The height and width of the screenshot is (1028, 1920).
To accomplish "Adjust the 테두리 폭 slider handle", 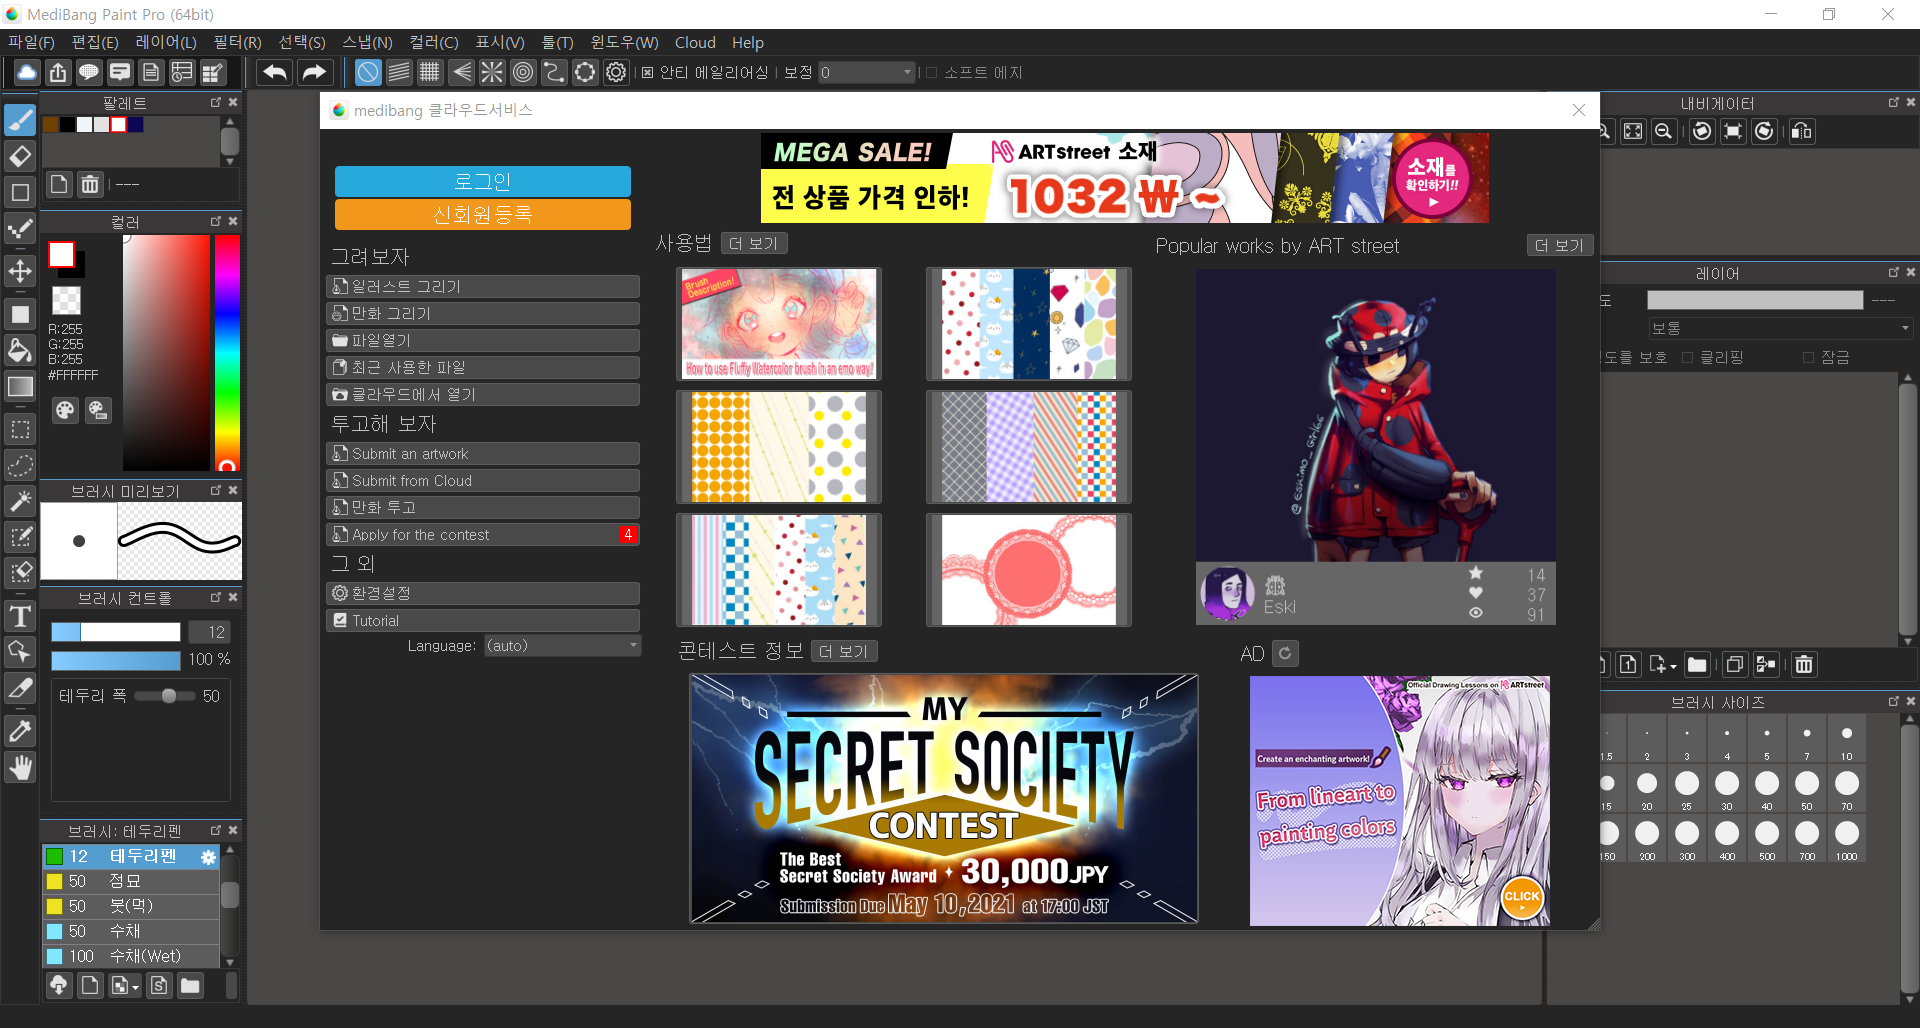I will tap(169, 696).
